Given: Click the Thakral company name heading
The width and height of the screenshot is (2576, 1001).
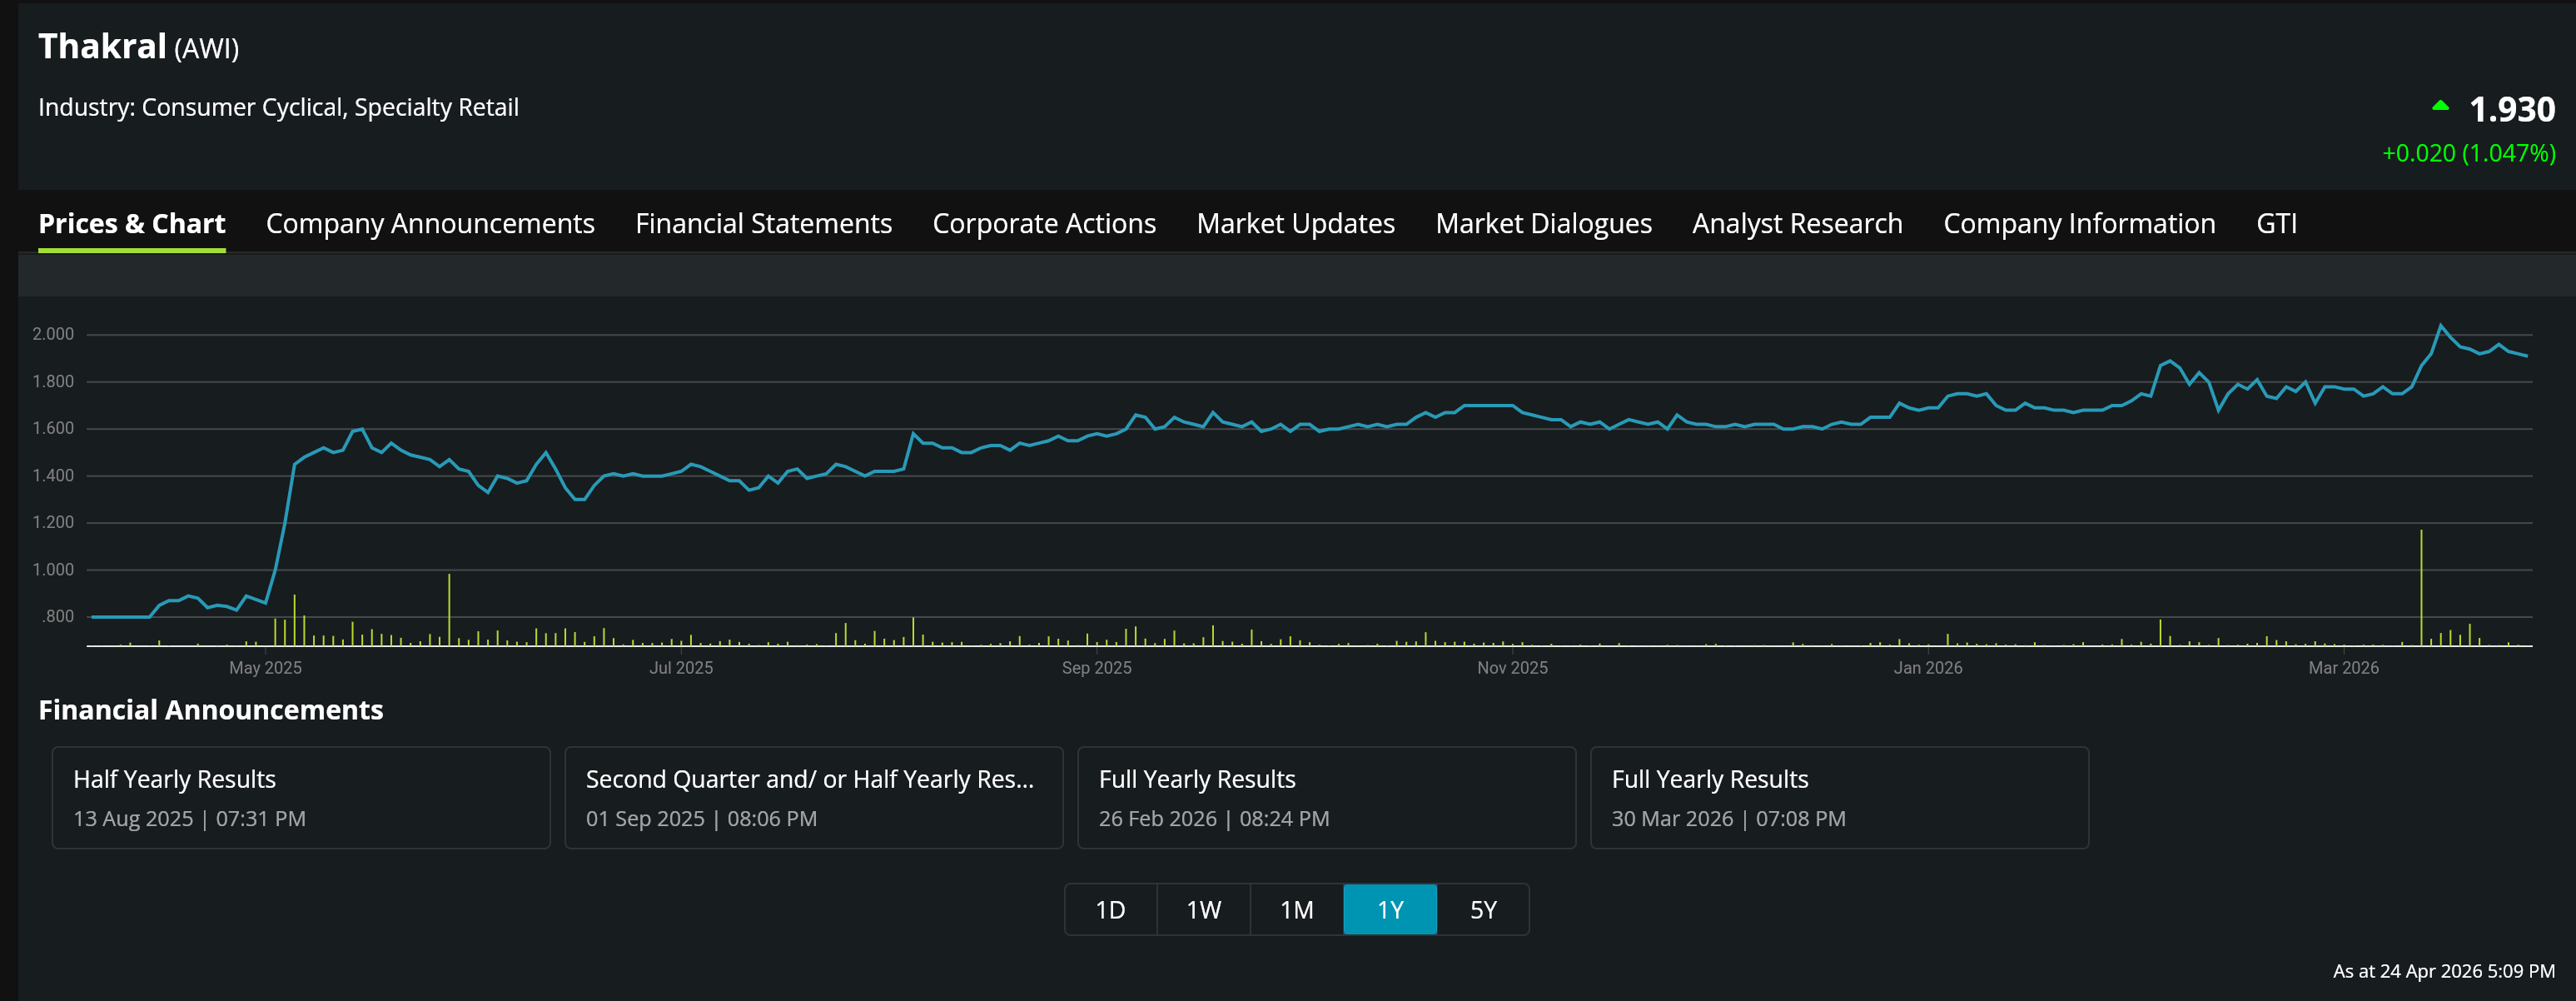Looking at the screenshot, I should 102,46.
